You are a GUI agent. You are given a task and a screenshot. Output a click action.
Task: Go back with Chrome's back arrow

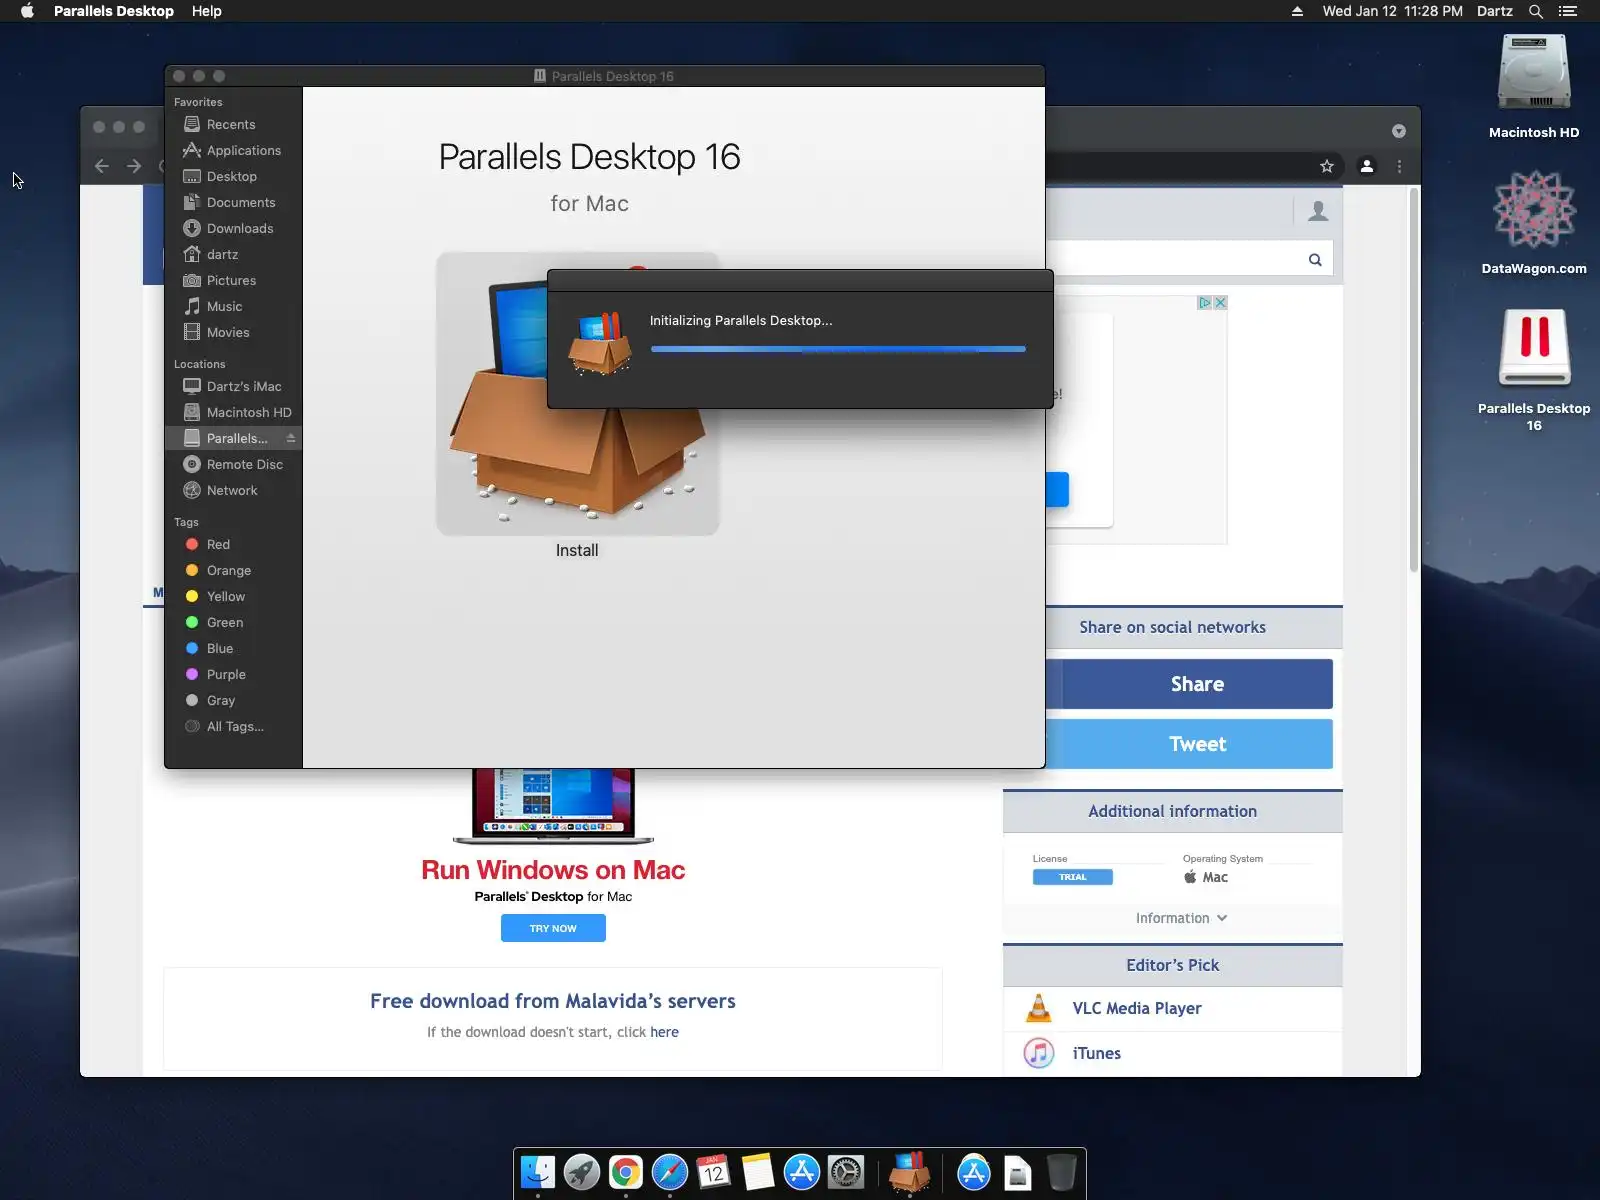(101, 166)
